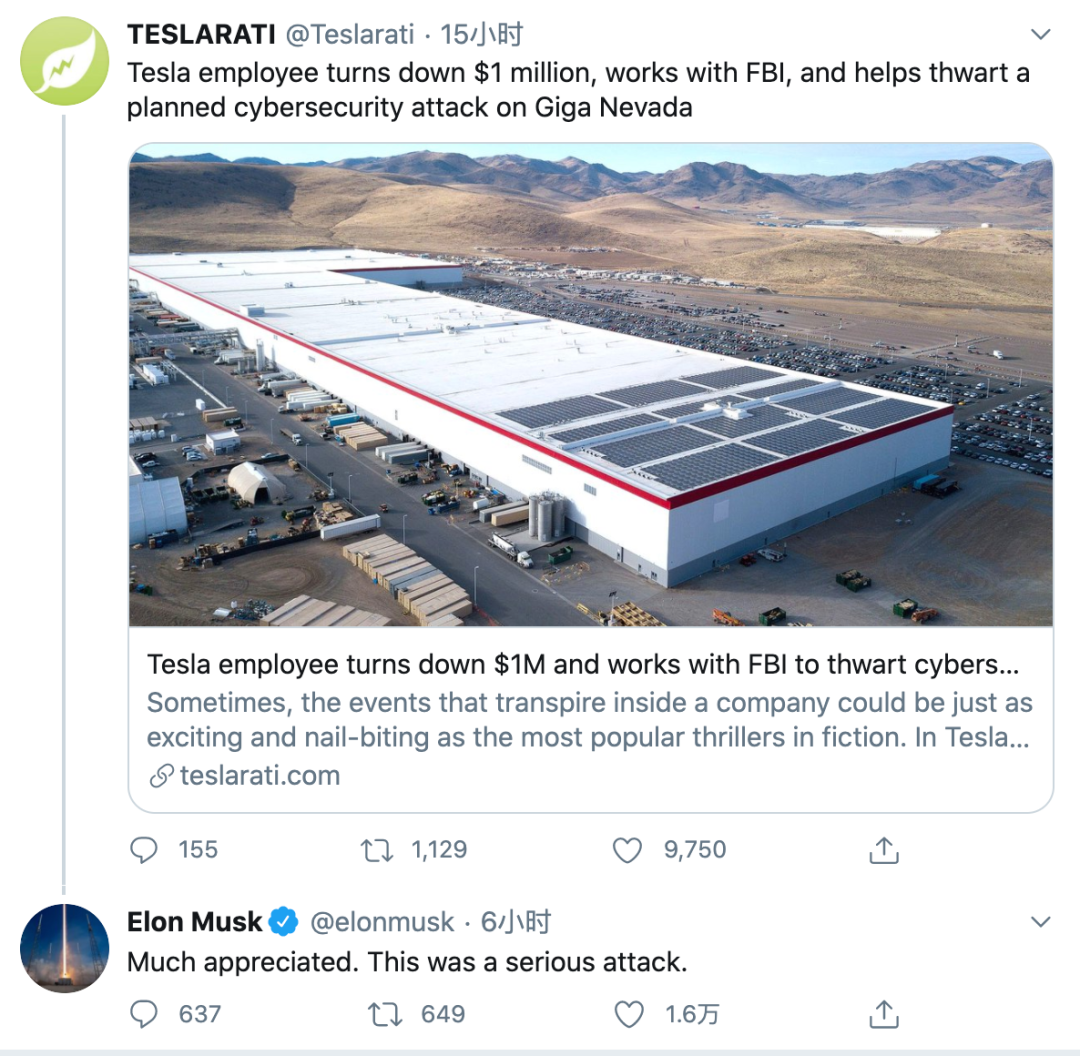Viewport: 1080px width, 1056px height.
Task: Open the tweet's 15小时 timestamp
Action: pos(482,35)
